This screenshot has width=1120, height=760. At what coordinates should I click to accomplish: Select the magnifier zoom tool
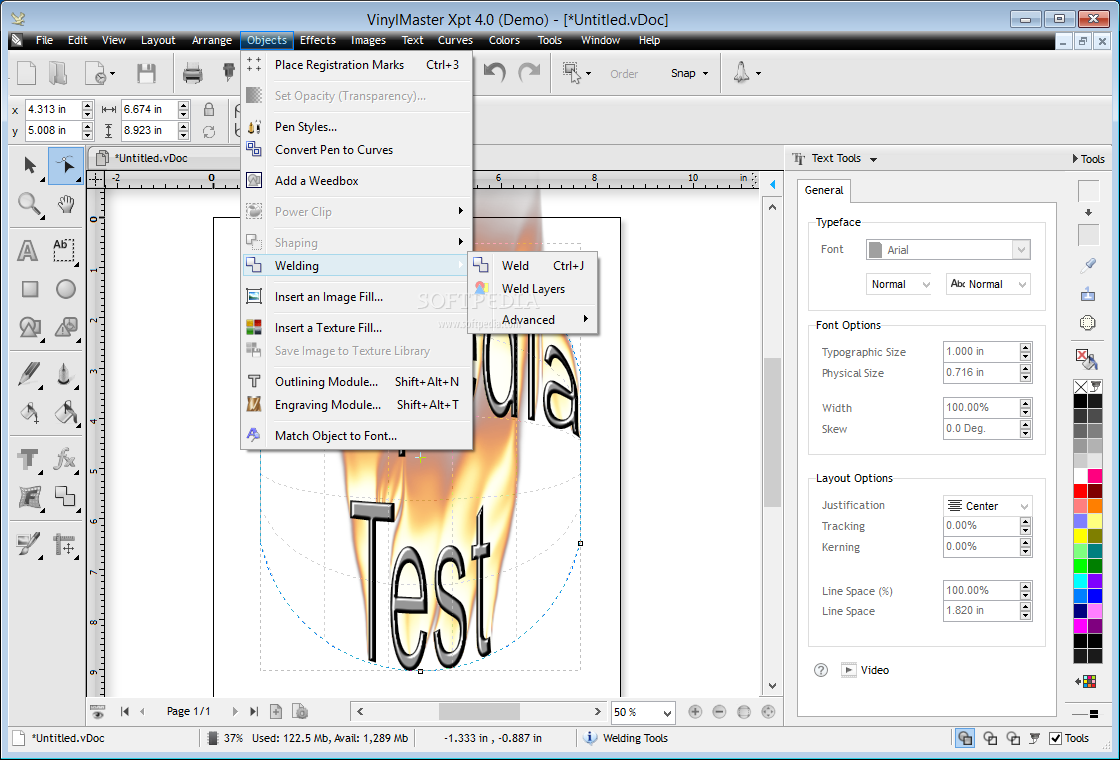[x=29, y=205]
